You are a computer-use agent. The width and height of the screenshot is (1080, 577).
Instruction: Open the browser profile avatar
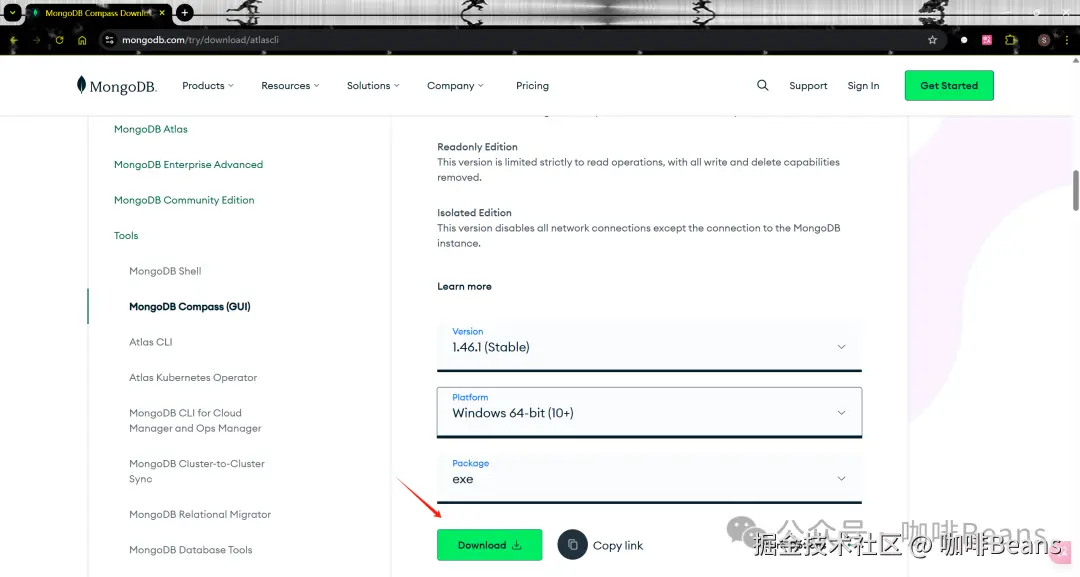tap(1044, 40)
